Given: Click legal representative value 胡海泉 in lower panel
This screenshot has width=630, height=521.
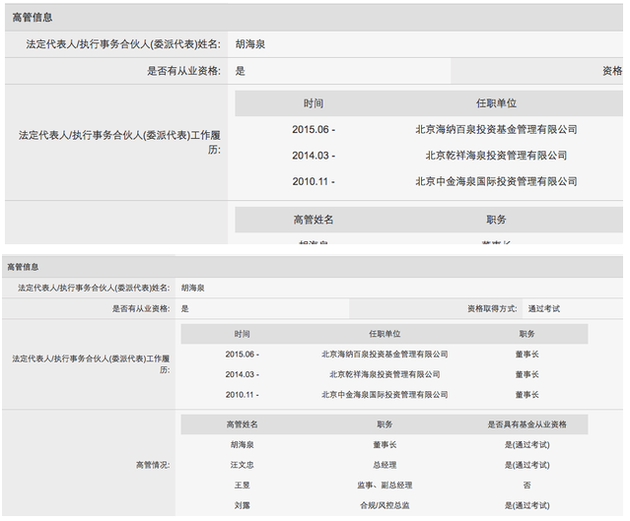Looking at the screenshot, I should [193, 288].
